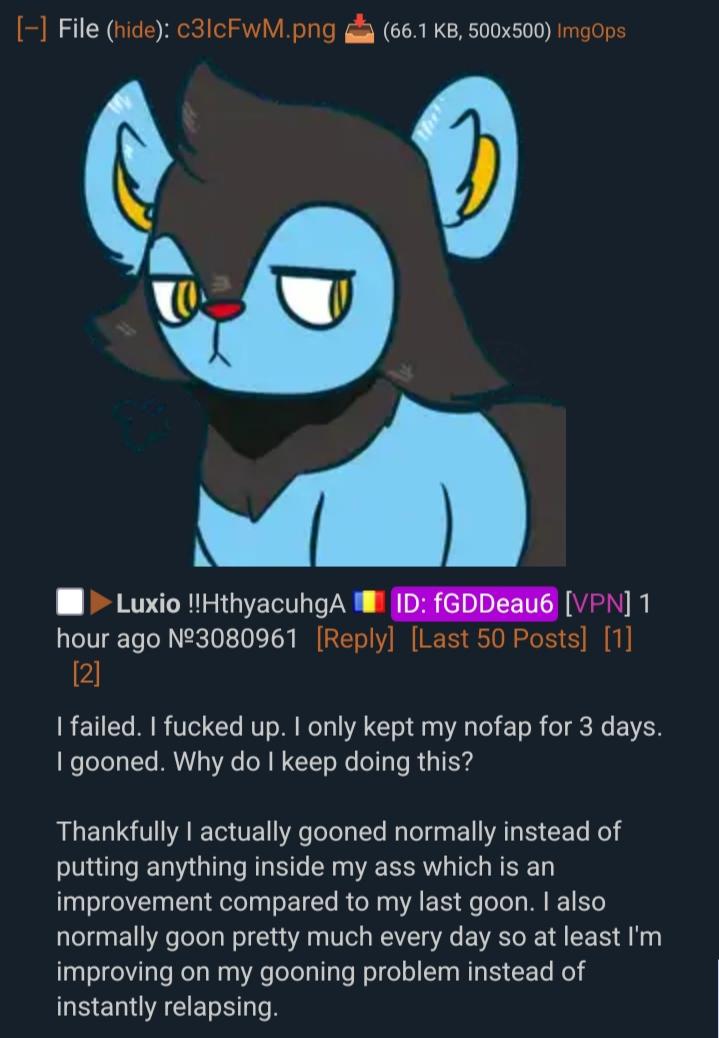Download the image via the tray icon

360,29
